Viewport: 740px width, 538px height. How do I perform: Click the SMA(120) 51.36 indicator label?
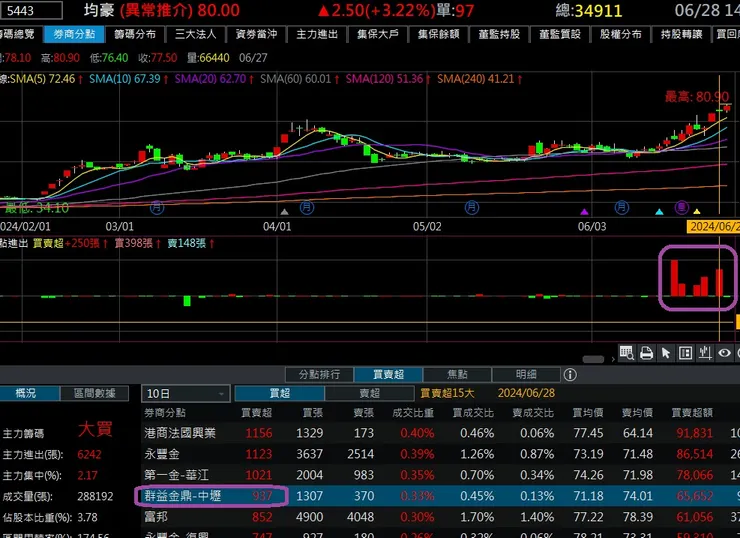click(x=384, y=79)
